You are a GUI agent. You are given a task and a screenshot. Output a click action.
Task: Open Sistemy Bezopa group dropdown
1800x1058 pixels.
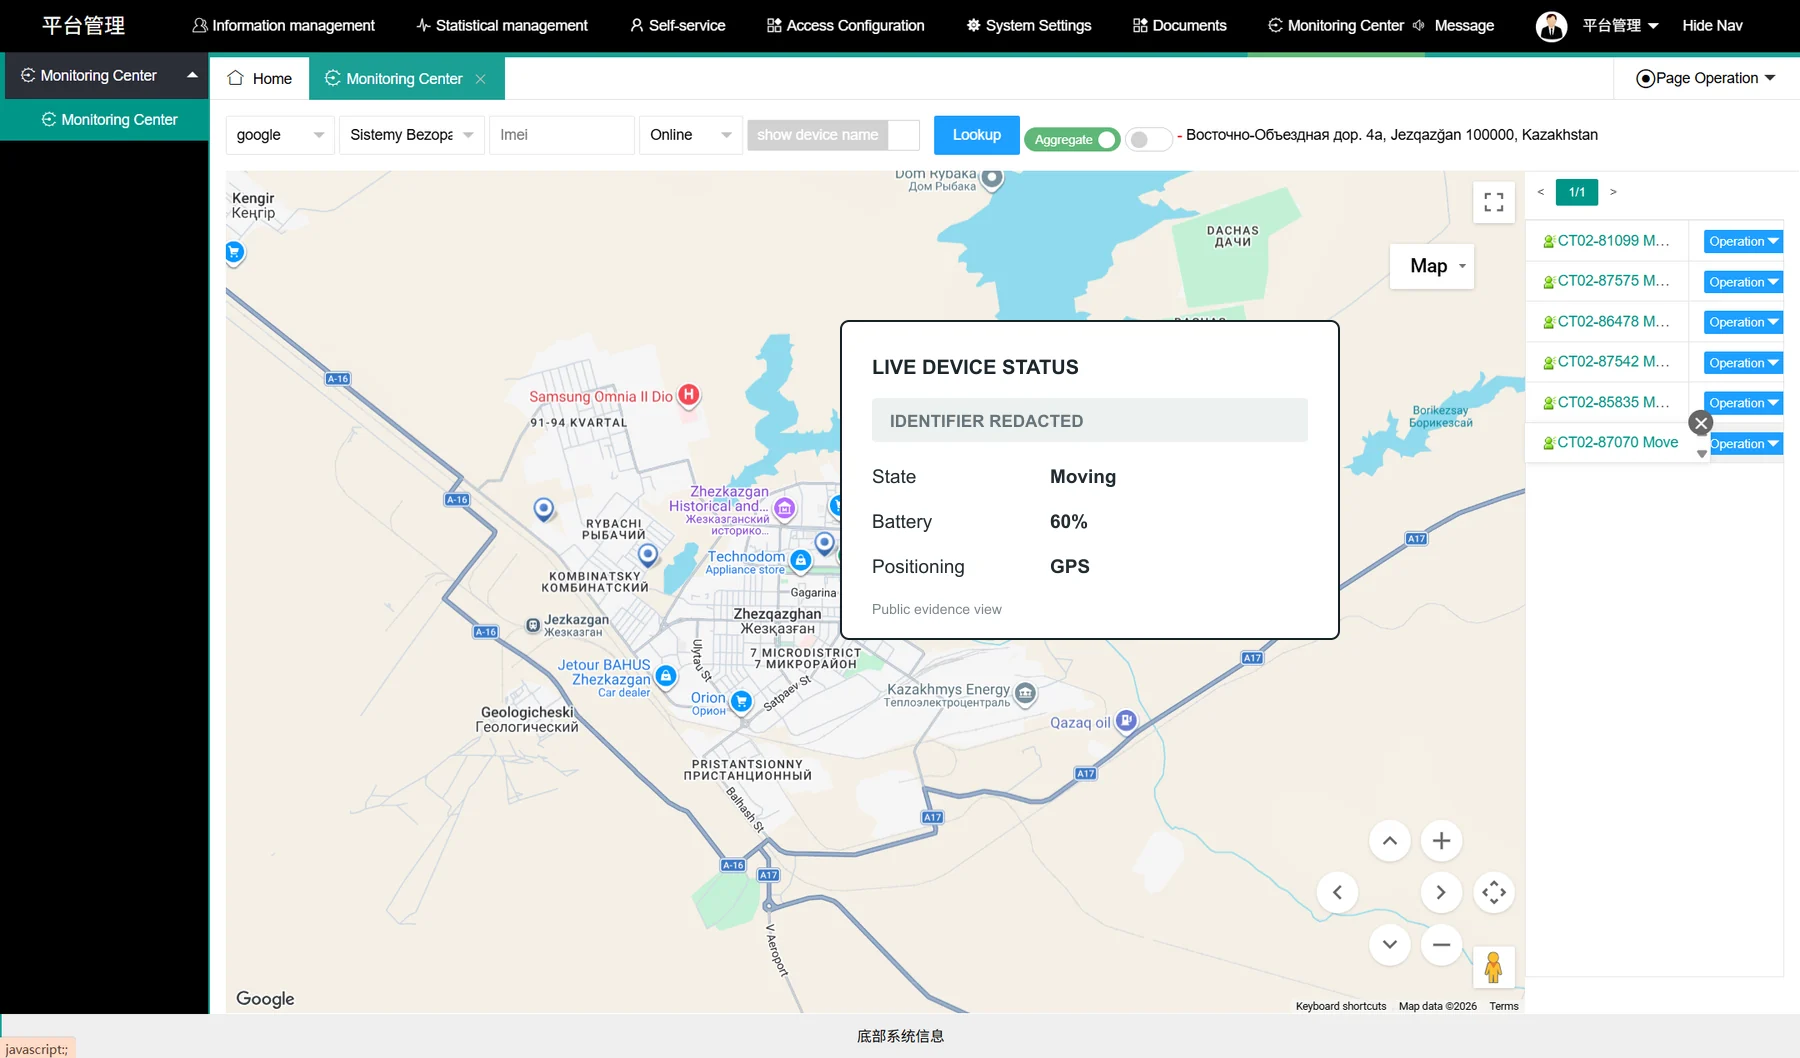coord(412,135)
